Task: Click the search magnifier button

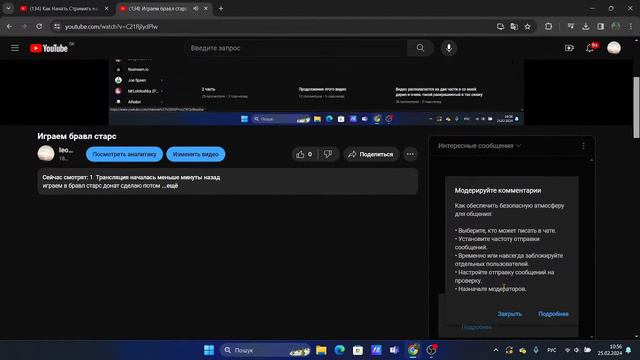Action: click(x=420, y=48)
